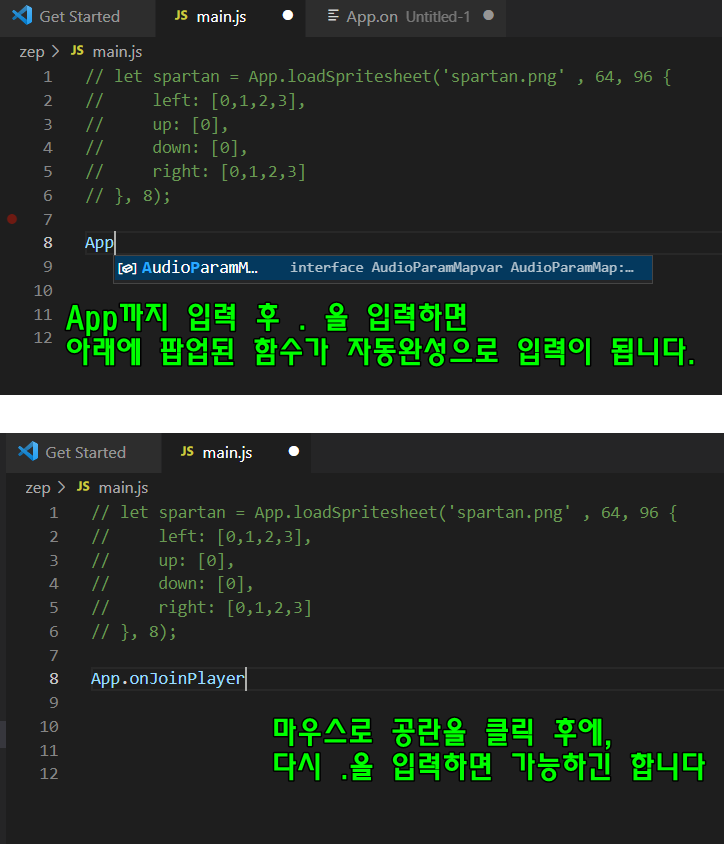The height and width of the screenshot is (846, 724).
Task: Click line number 12 in bottom editor
Action: click(x=49, y=774)
